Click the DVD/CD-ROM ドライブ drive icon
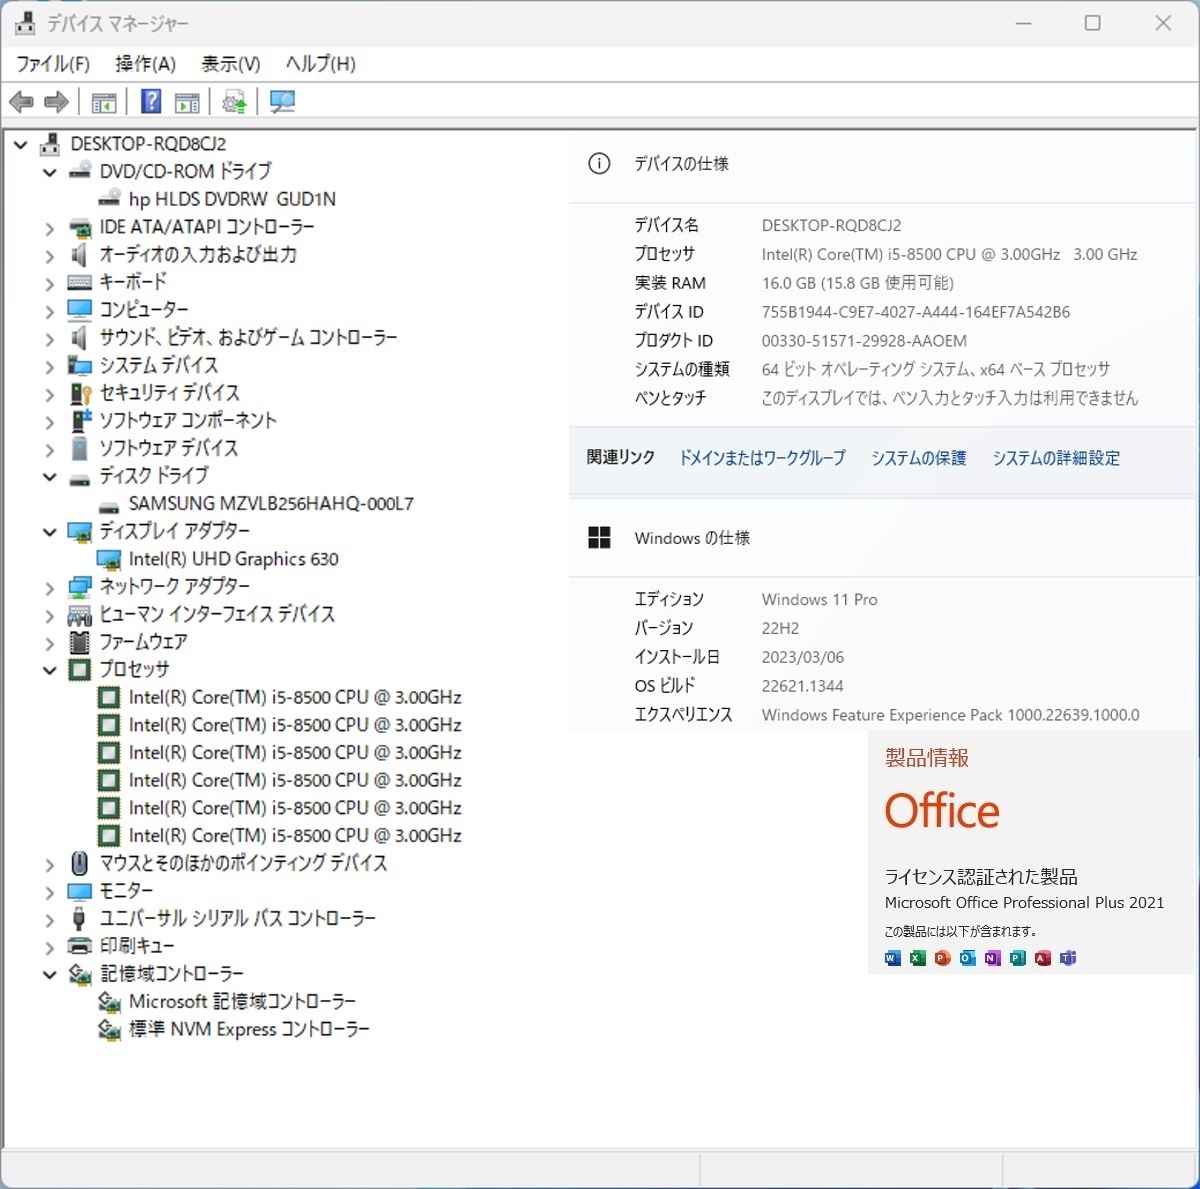1200x1189 pixels. click(80, 171)
